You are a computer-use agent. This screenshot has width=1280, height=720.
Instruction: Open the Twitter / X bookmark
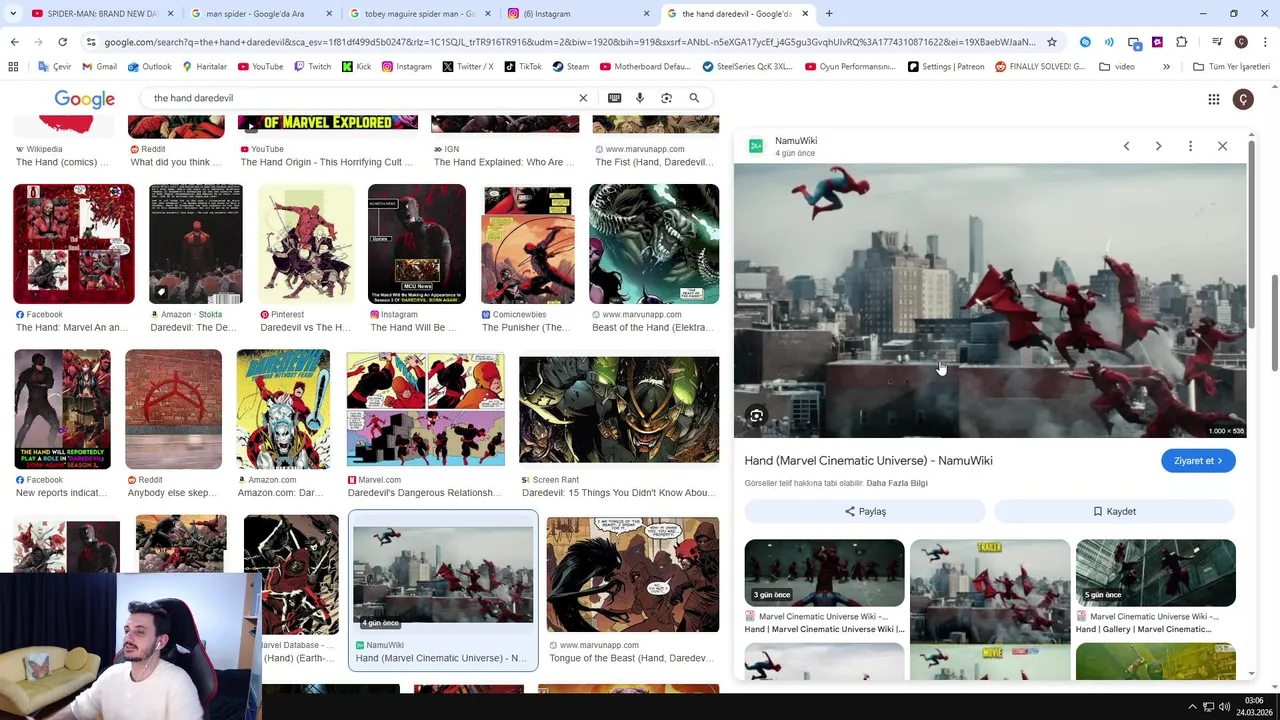468,67
